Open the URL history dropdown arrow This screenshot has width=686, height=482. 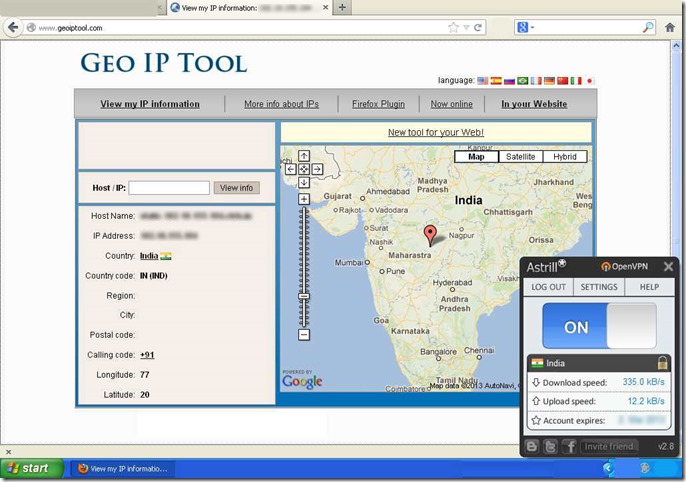pos(466,28)
